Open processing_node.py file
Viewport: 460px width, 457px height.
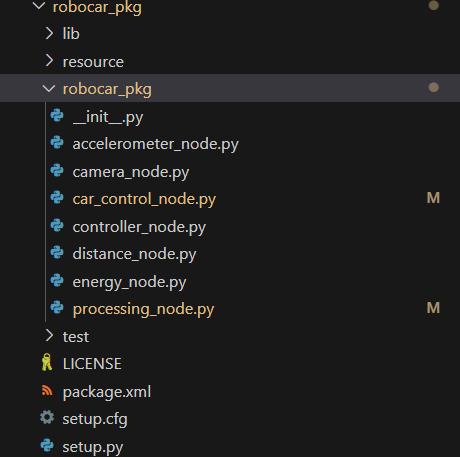coord(143,309)
